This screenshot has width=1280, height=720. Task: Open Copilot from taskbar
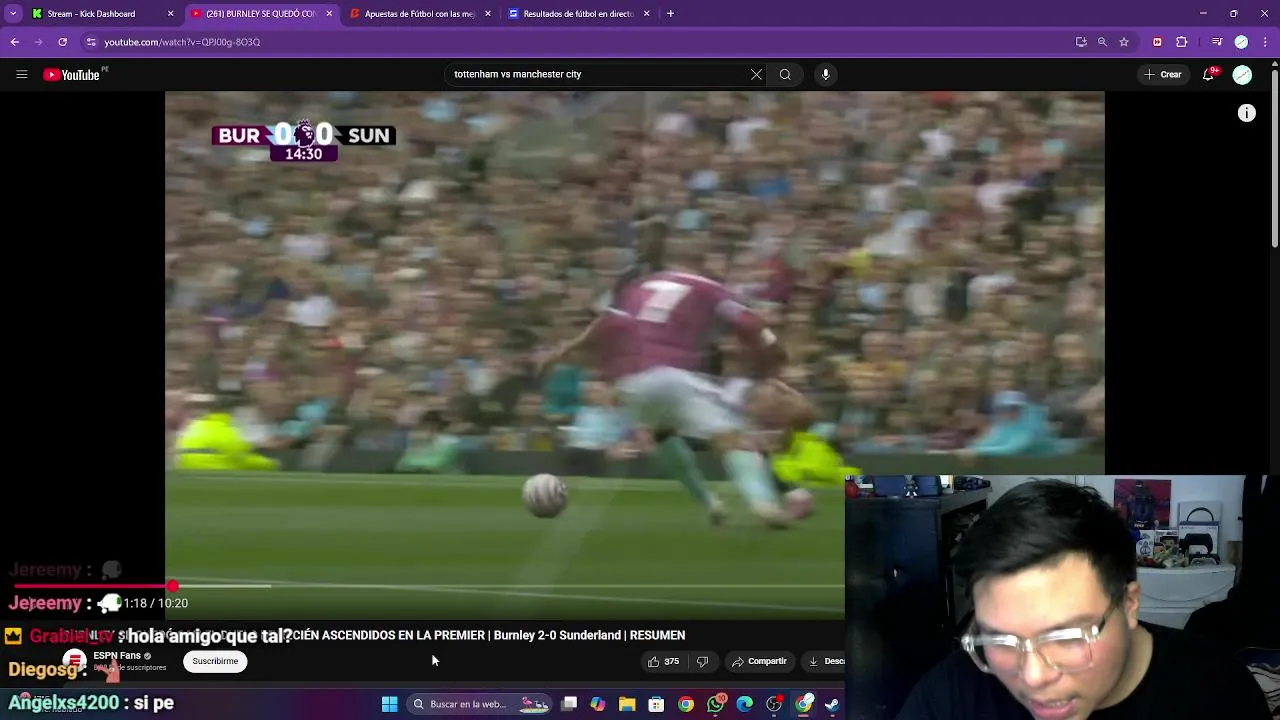click(x=597, y=704)
